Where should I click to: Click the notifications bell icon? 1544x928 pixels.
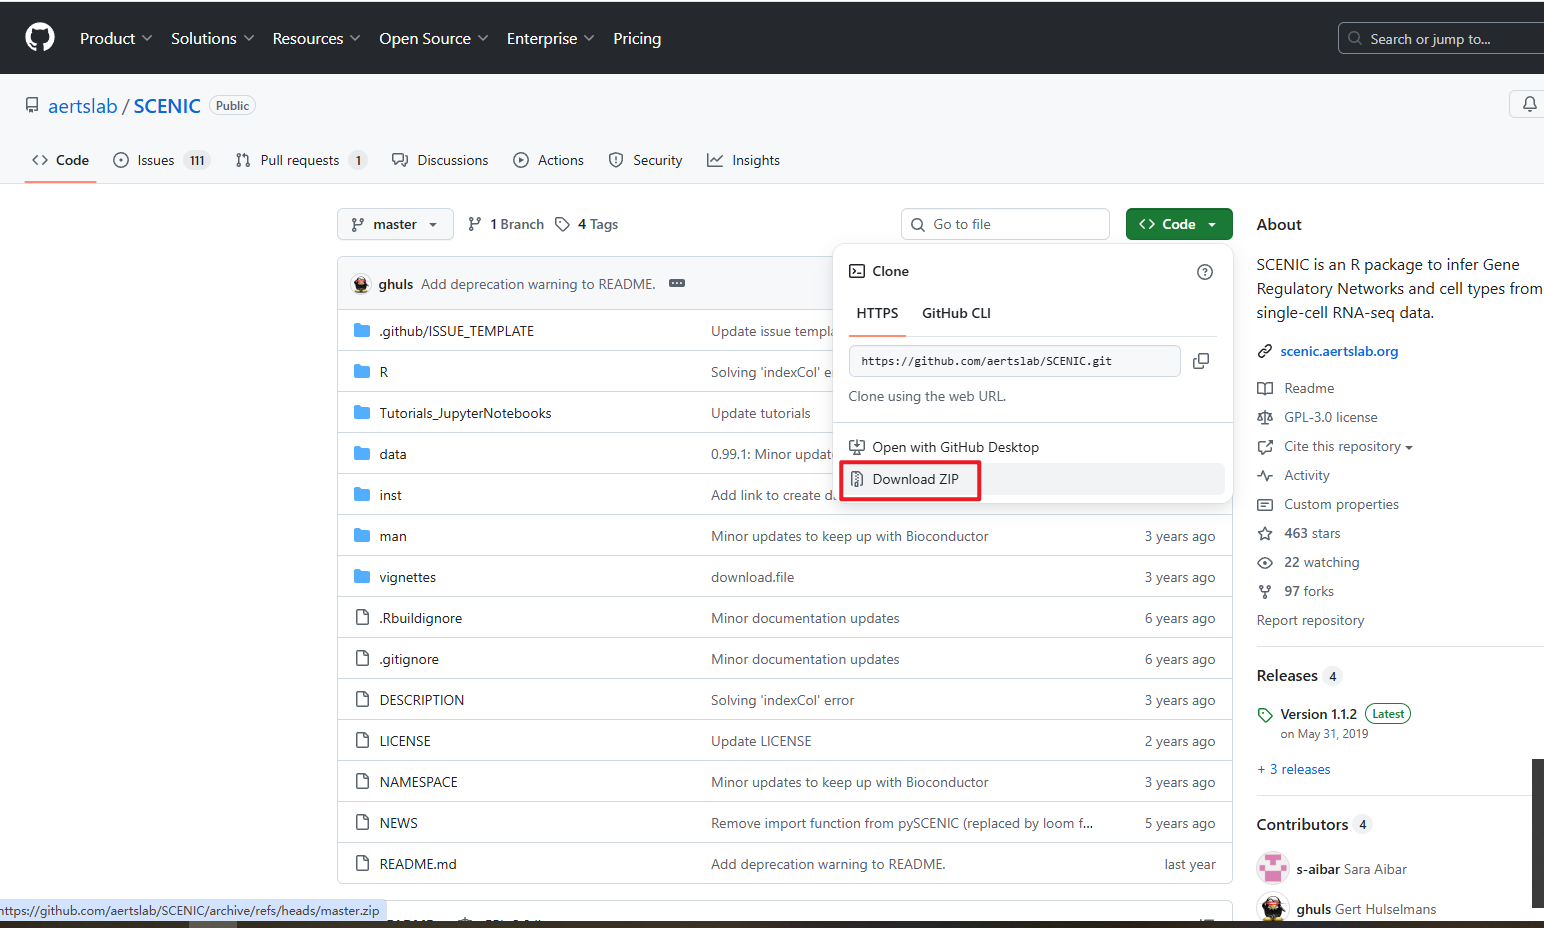tap(1529, 104)
